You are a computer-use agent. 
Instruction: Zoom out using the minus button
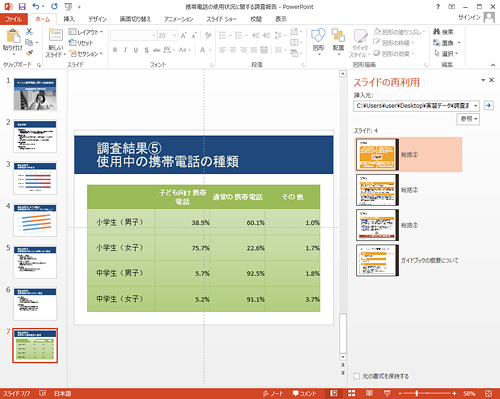[400, 393]
